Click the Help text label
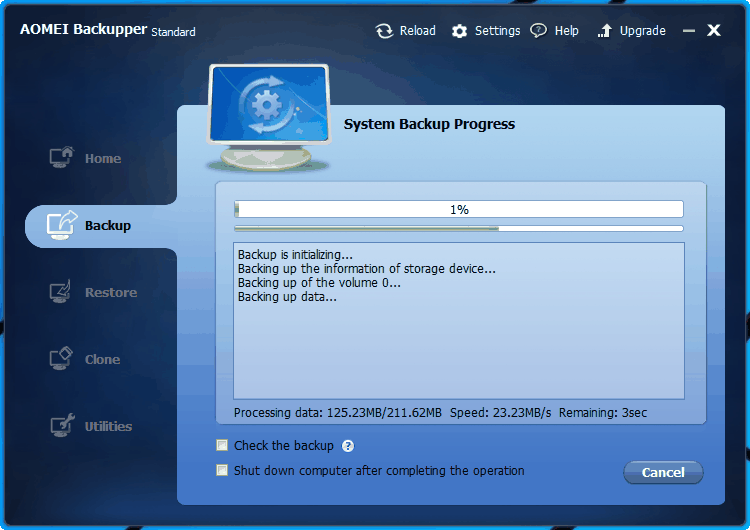This screenshot has height=530, width=750. point(566,31)
